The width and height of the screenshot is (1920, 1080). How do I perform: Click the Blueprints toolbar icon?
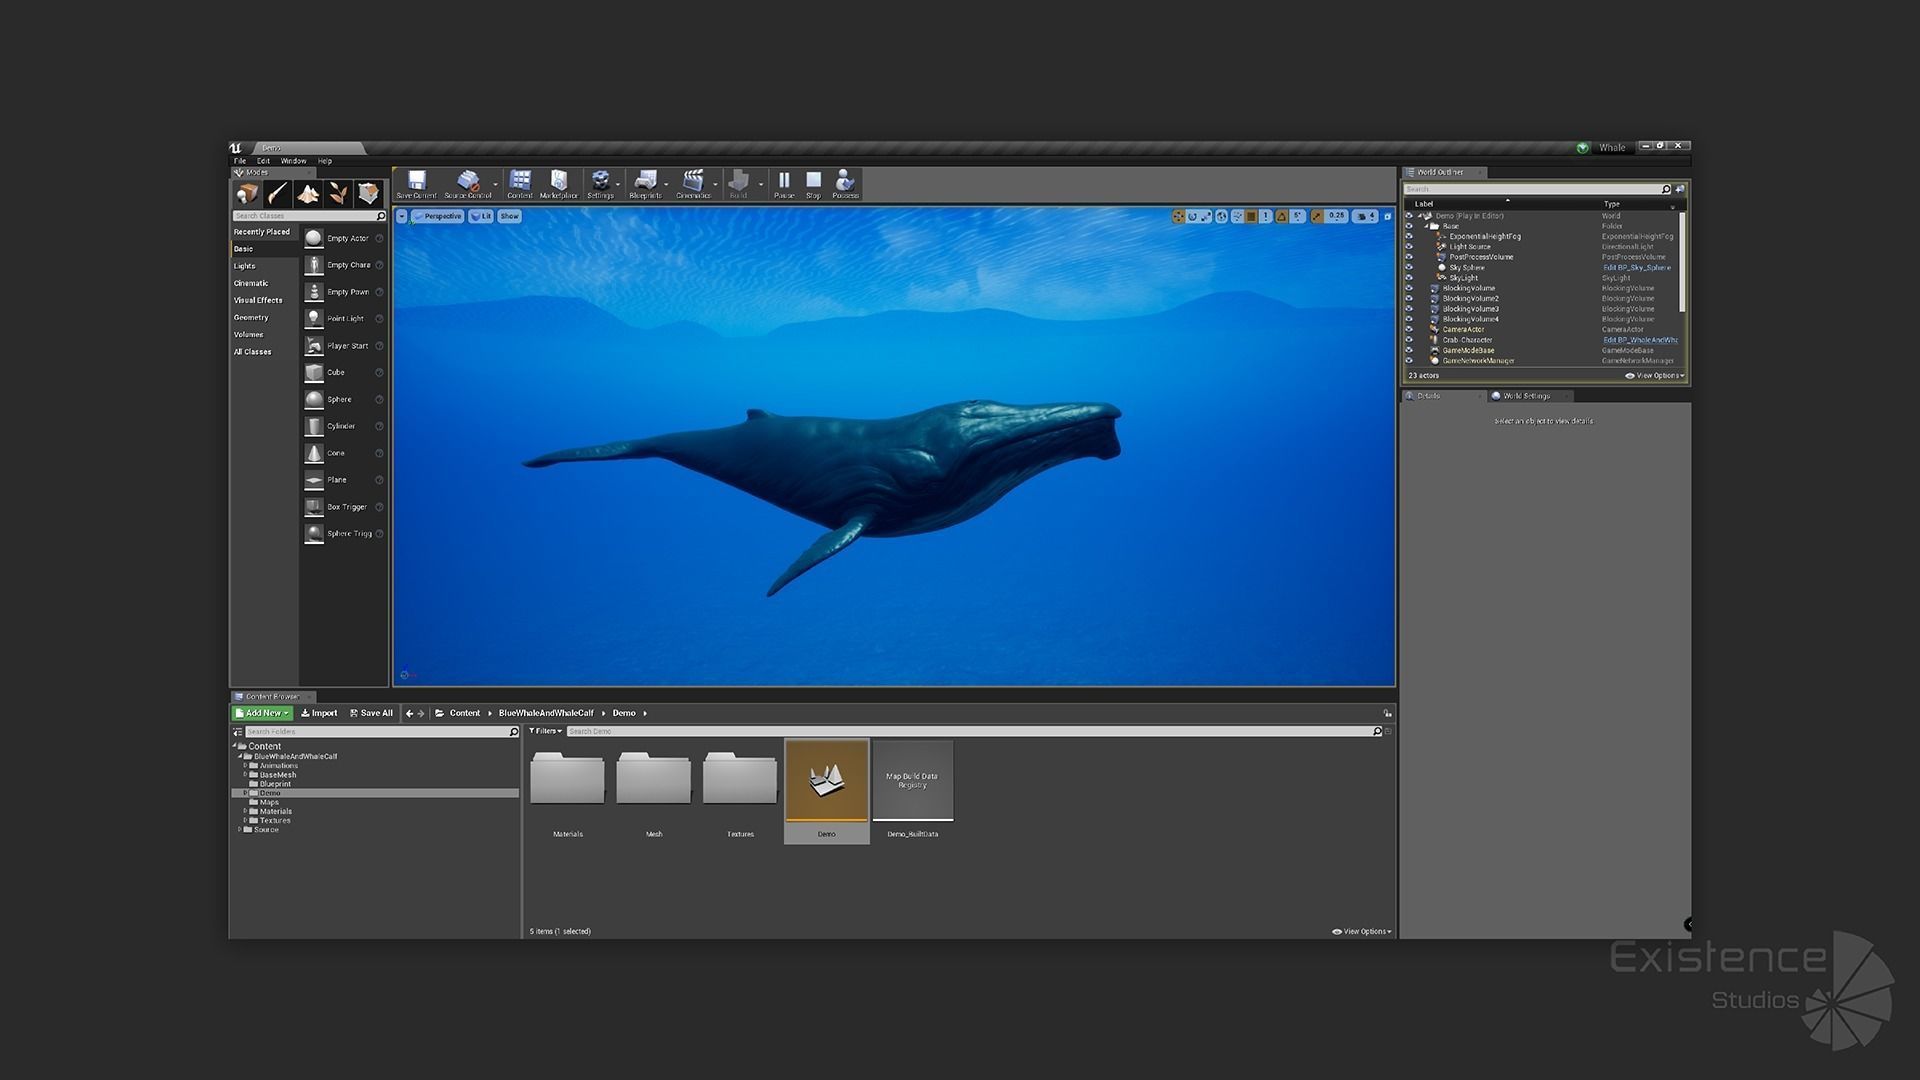click(645, 184)
